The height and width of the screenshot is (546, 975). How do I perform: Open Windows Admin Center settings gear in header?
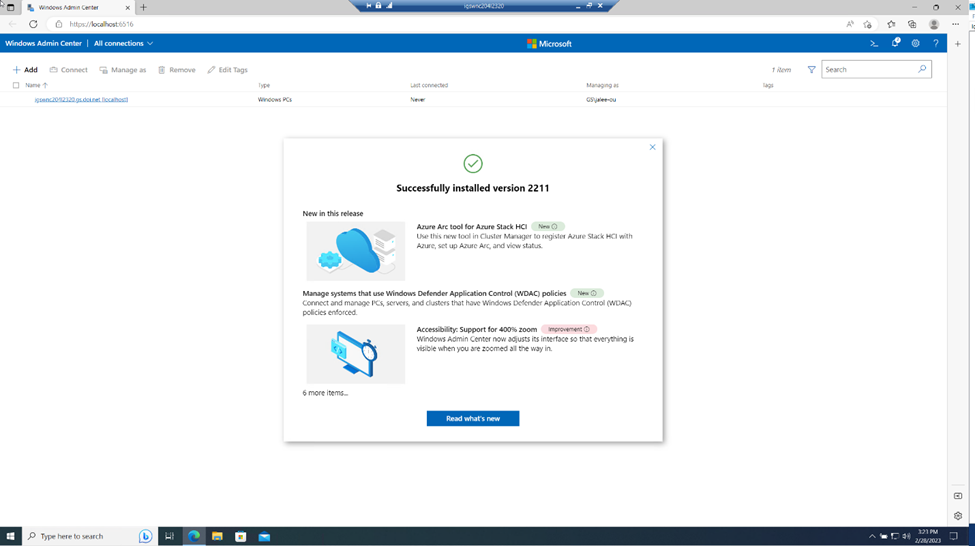(x=915, y=44)
